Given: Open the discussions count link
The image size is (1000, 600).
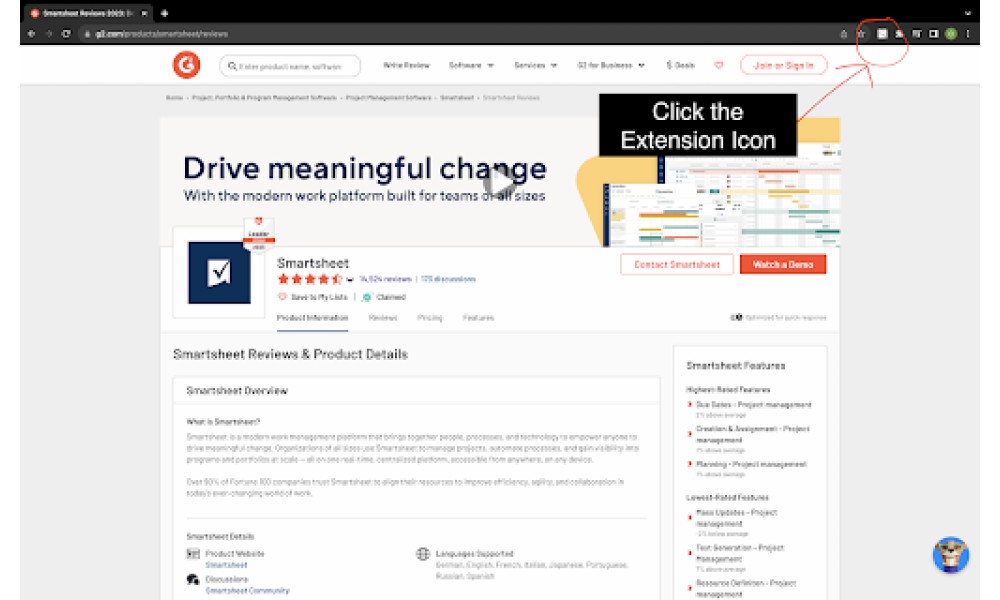Looking at the screenshot, I should (x=448, y=279).
